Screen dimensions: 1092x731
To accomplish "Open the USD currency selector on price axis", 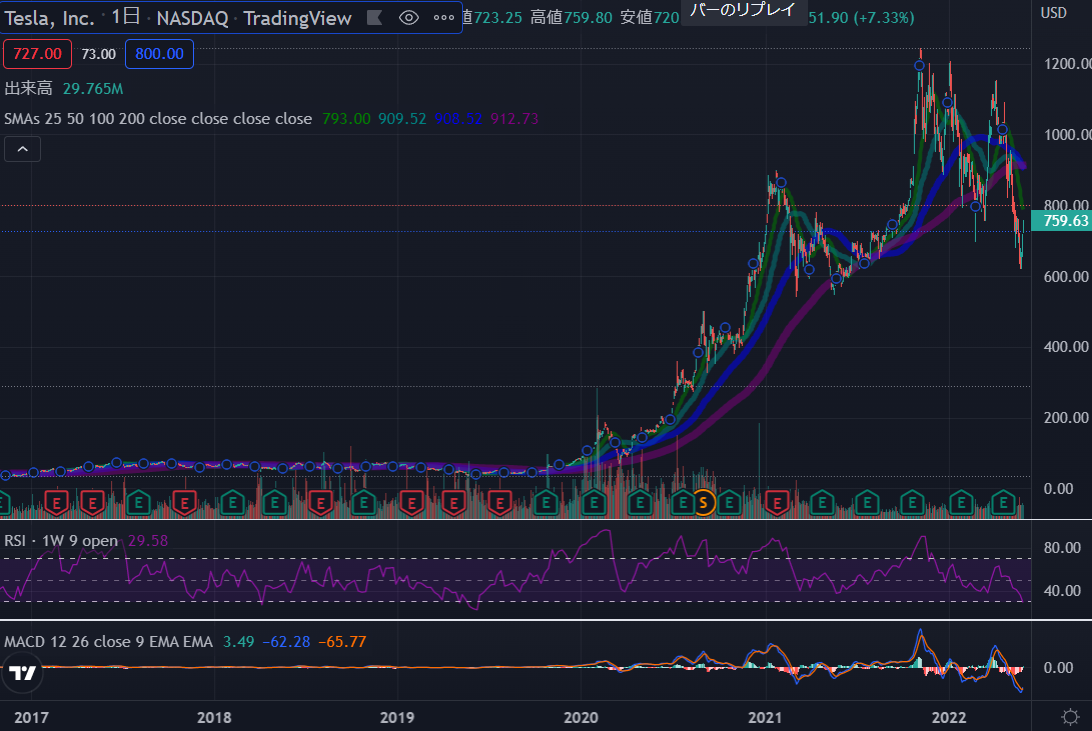I will pyautogui.click(x=1053, y=13).
